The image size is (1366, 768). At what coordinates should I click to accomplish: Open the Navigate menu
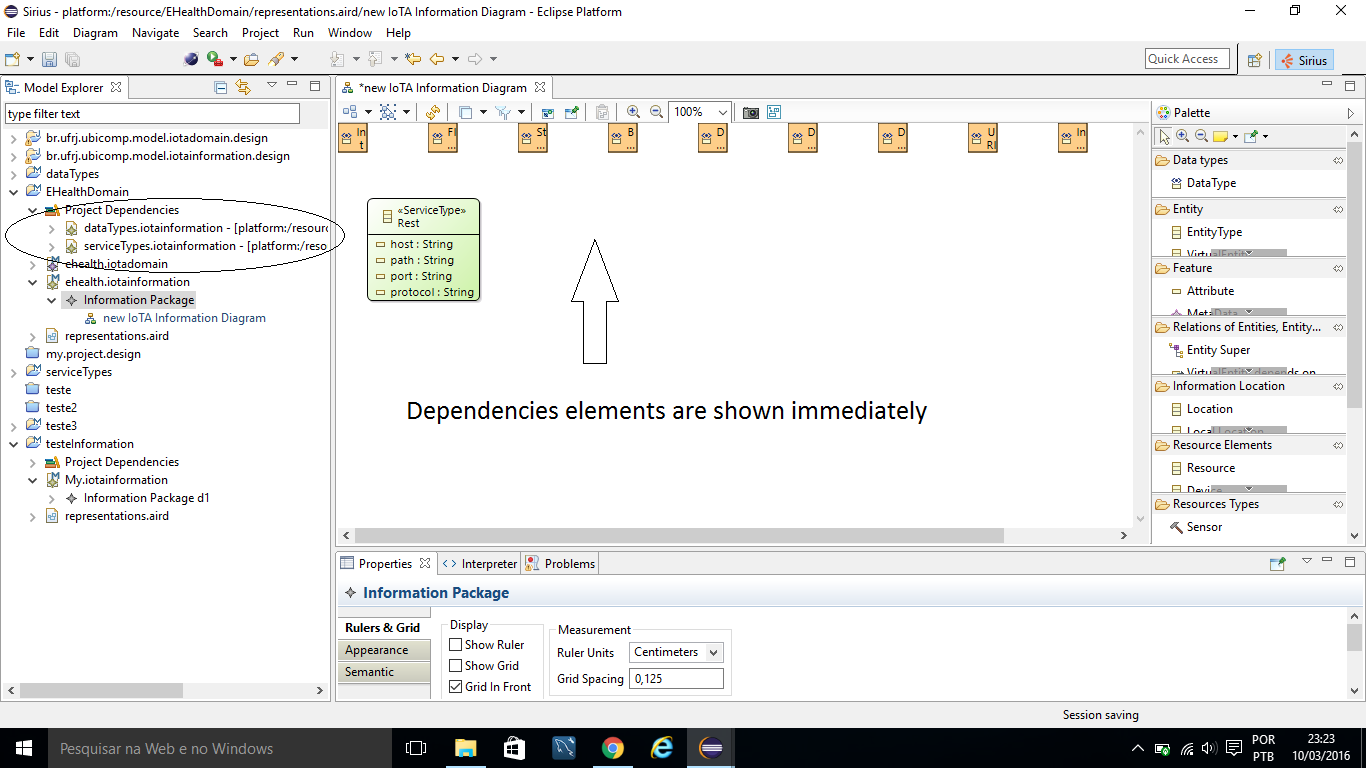point(155,33)
